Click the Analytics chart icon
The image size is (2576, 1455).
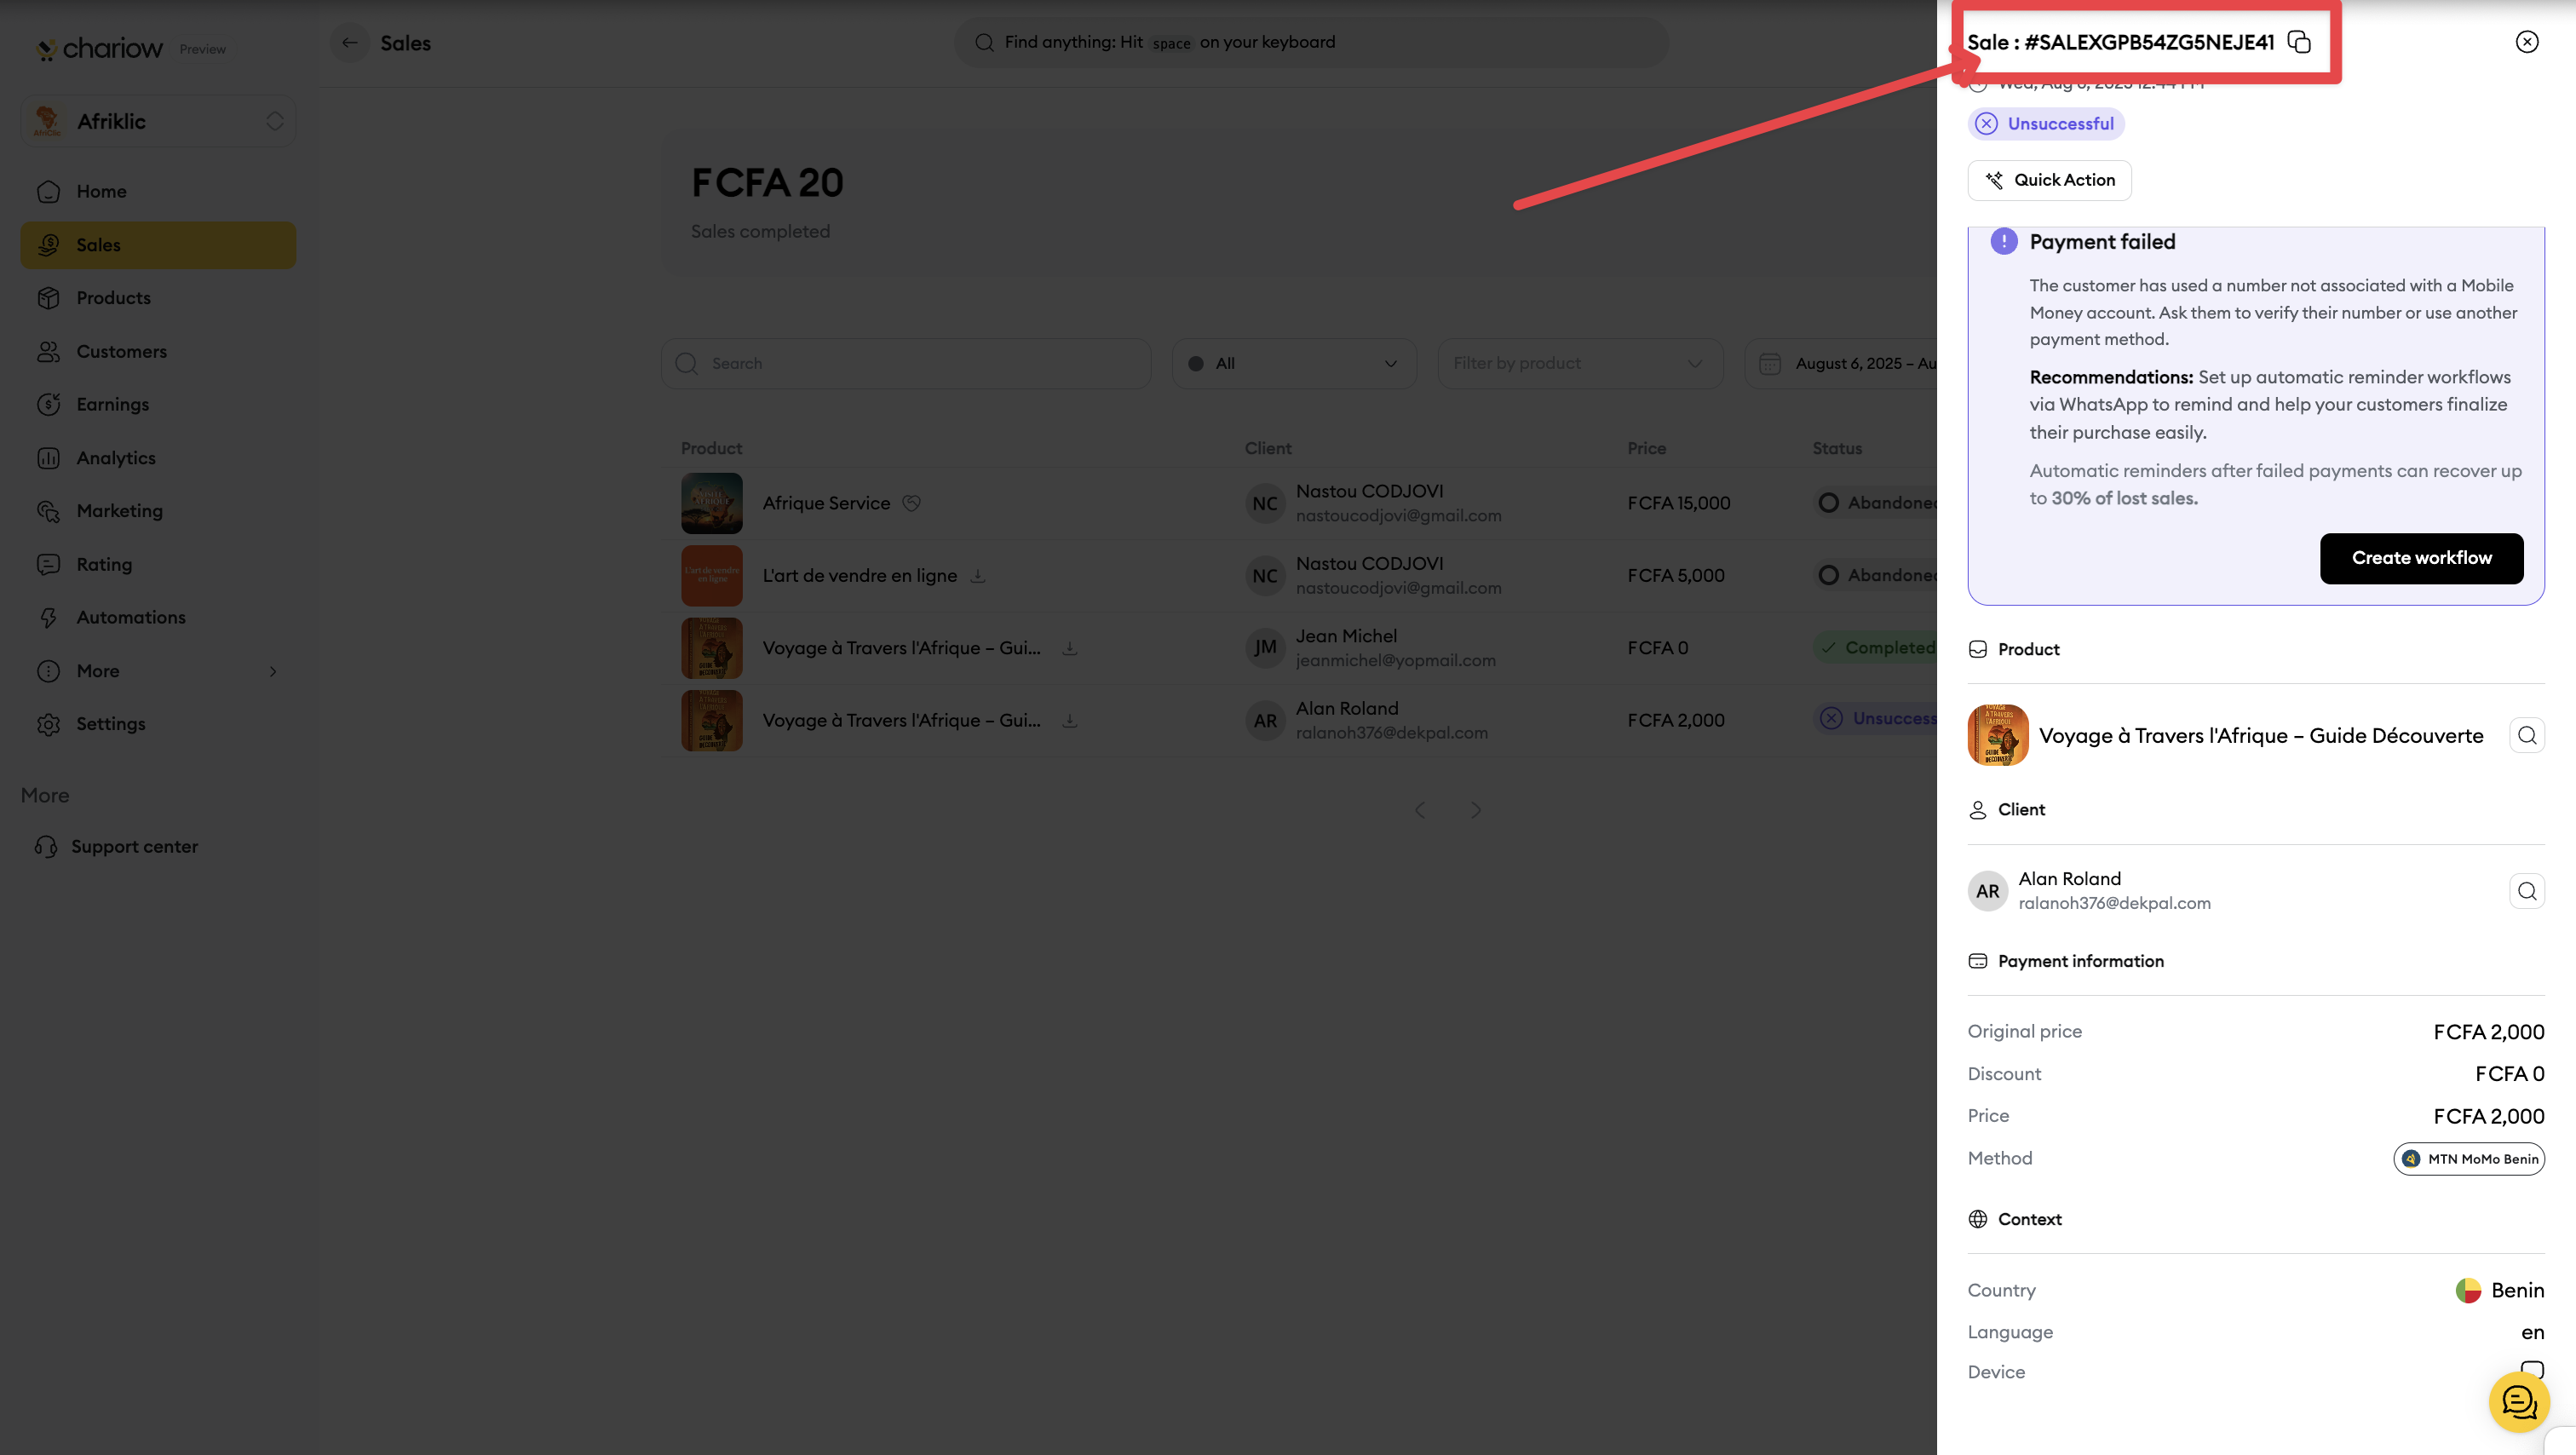click(x=48, y=458)
